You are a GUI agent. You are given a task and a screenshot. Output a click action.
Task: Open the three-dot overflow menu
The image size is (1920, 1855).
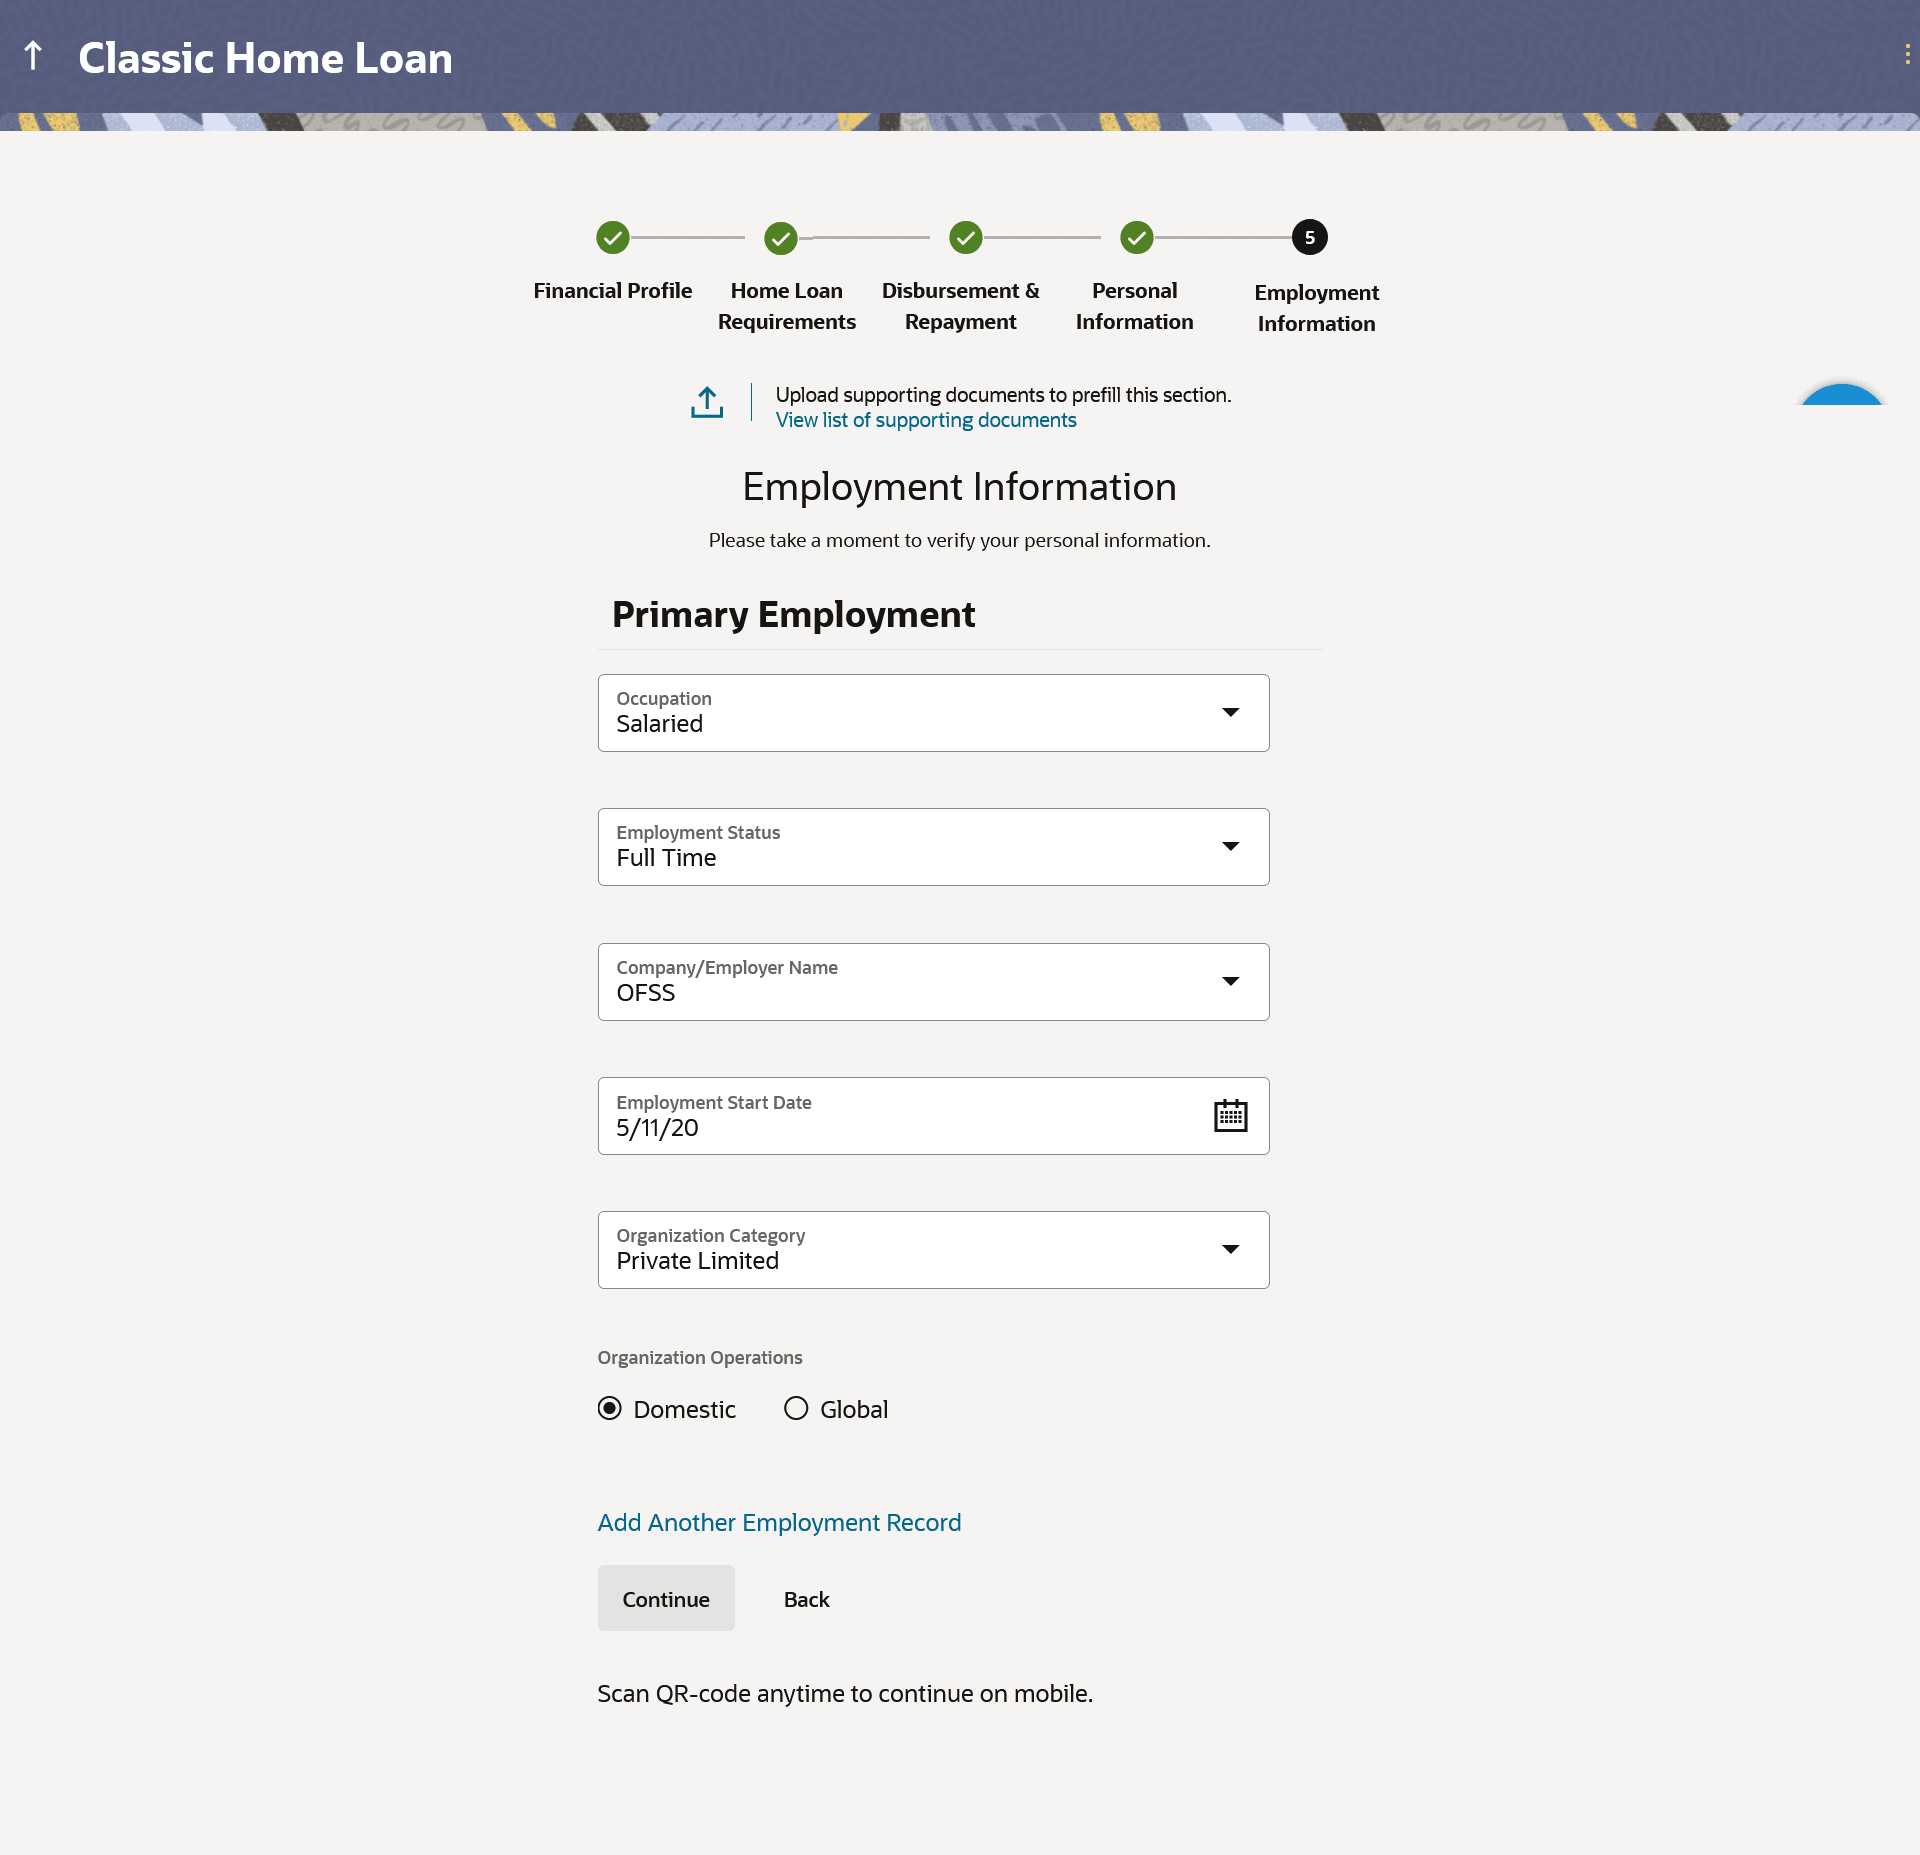[x=1907, y=55]
